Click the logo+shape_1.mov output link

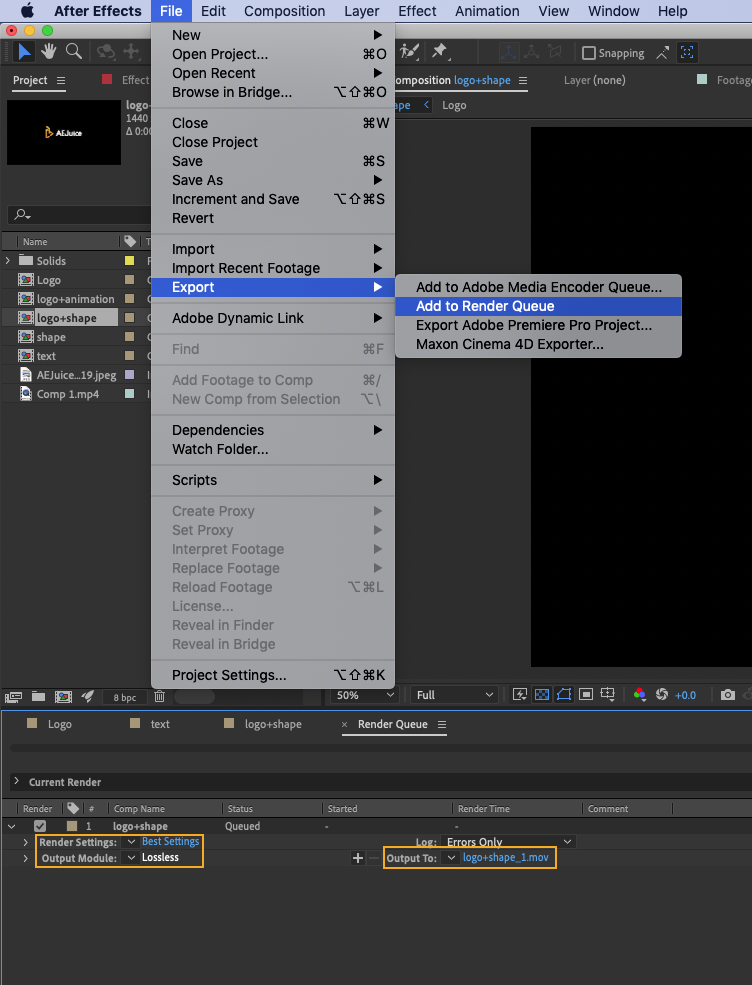pos(505,858)
